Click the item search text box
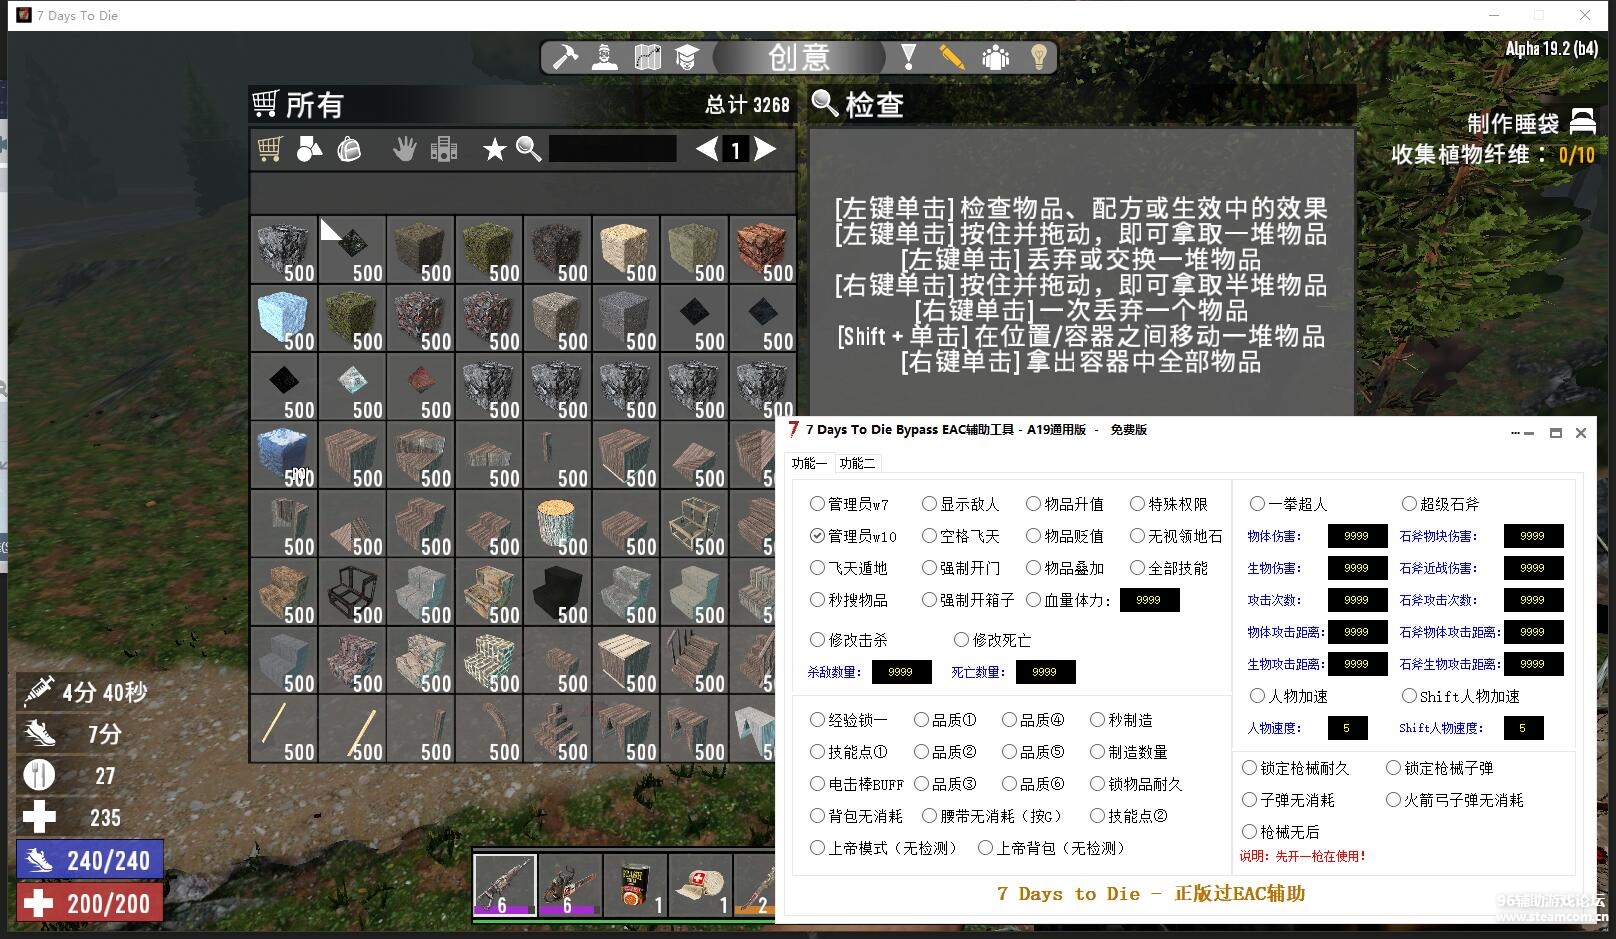 pos(612,150)
